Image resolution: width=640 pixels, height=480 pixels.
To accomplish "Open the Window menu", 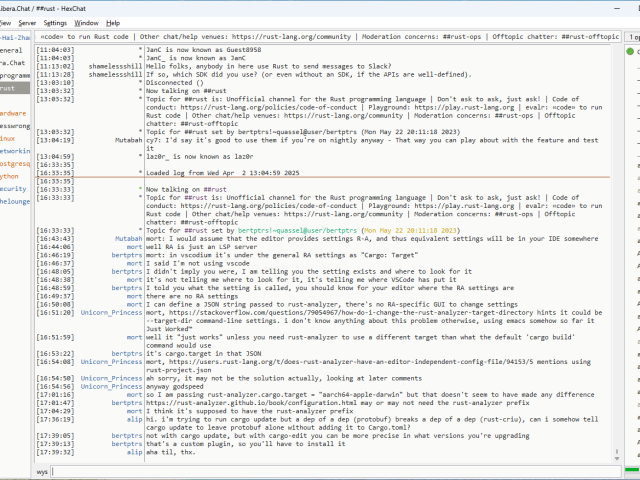I will pos(87,22).
